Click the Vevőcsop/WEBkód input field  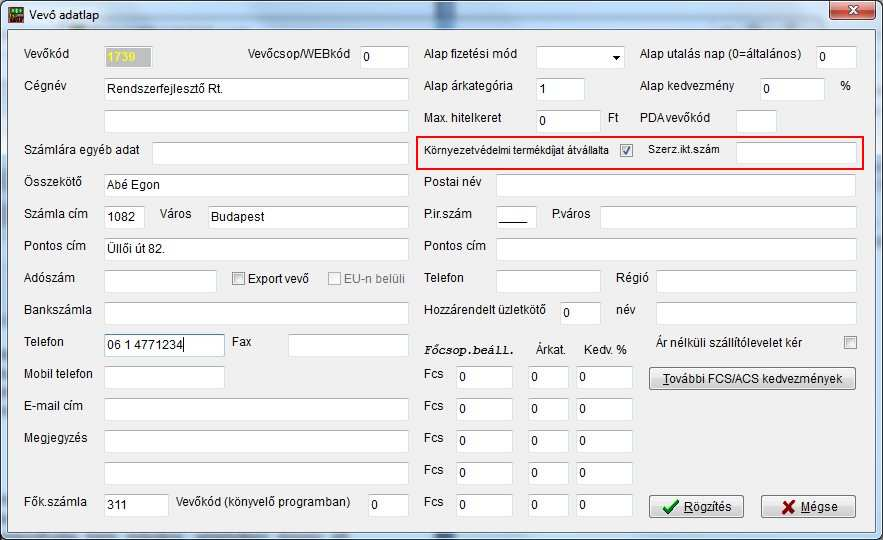tap(385, 57)
